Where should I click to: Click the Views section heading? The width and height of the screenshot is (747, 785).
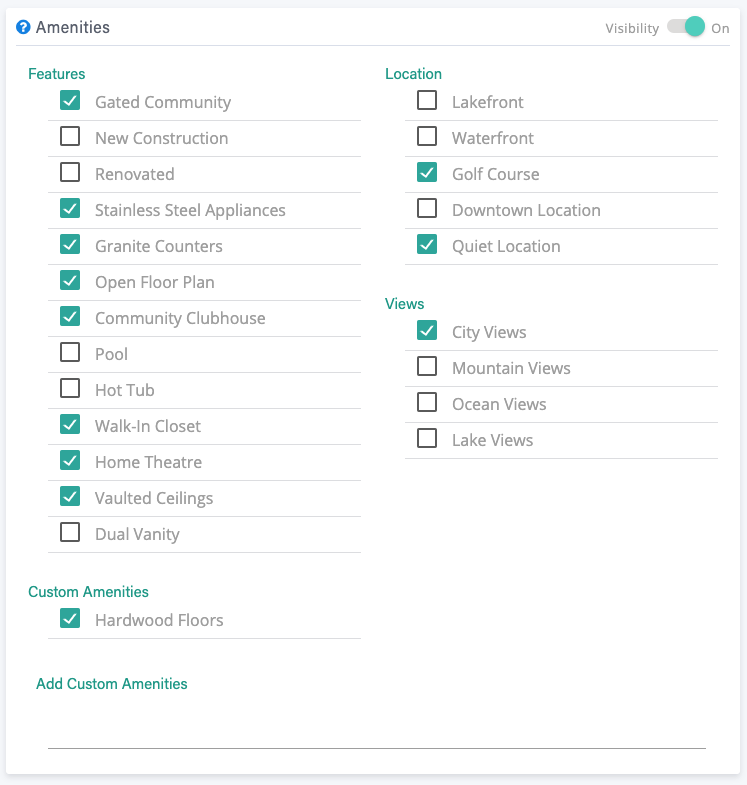[404, 304]
